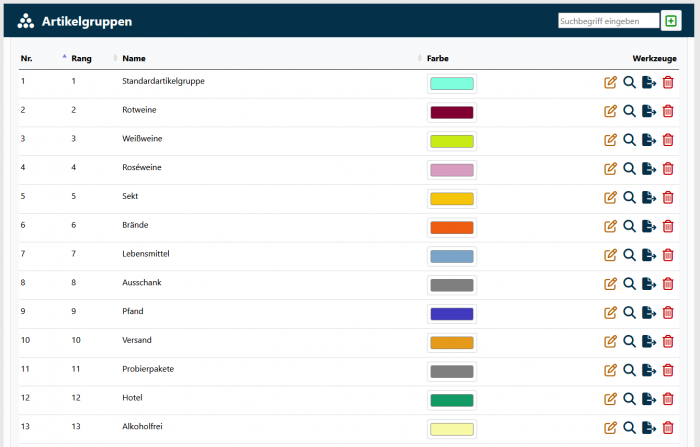The image size is (700, 447).
Task: Sort table by Nr. column
Action: click(27, 59)
